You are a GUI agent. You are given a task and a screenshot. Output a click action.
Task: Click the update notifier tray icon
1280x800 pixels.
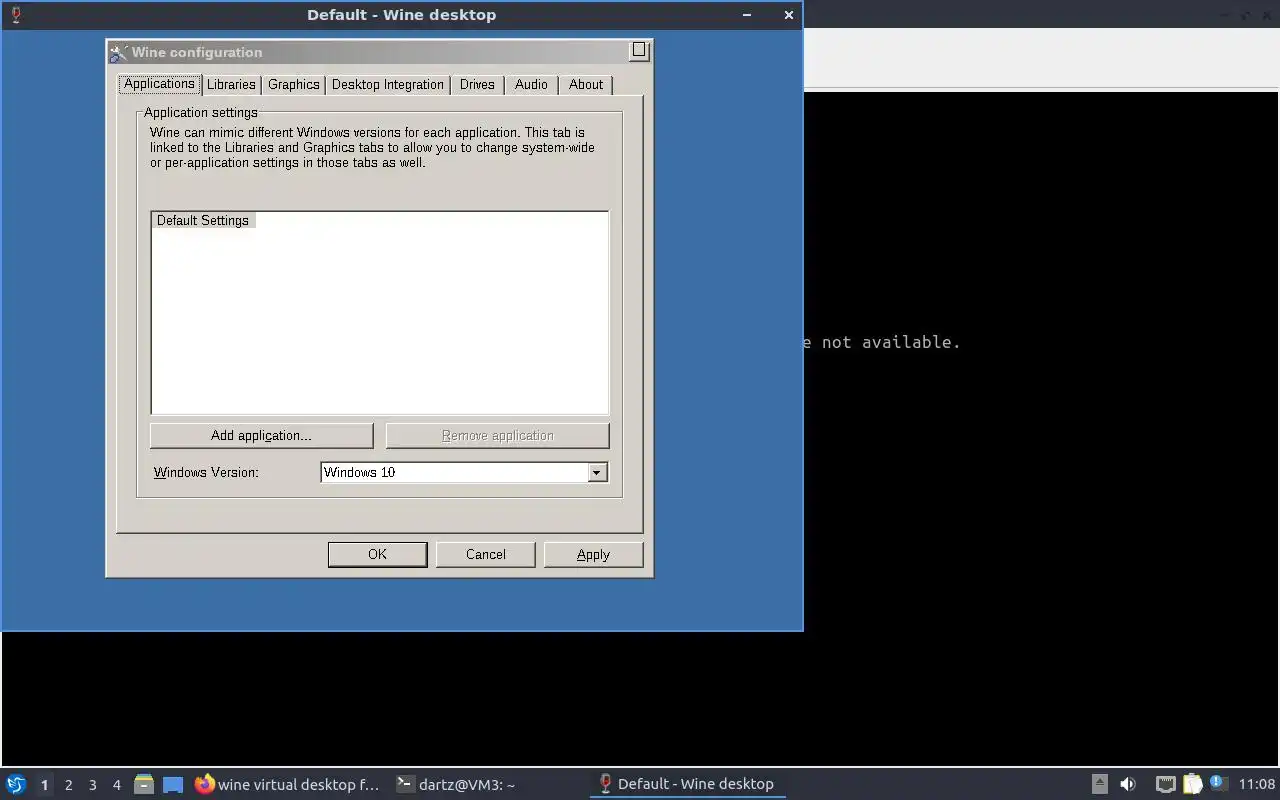tap(1217, 783)
